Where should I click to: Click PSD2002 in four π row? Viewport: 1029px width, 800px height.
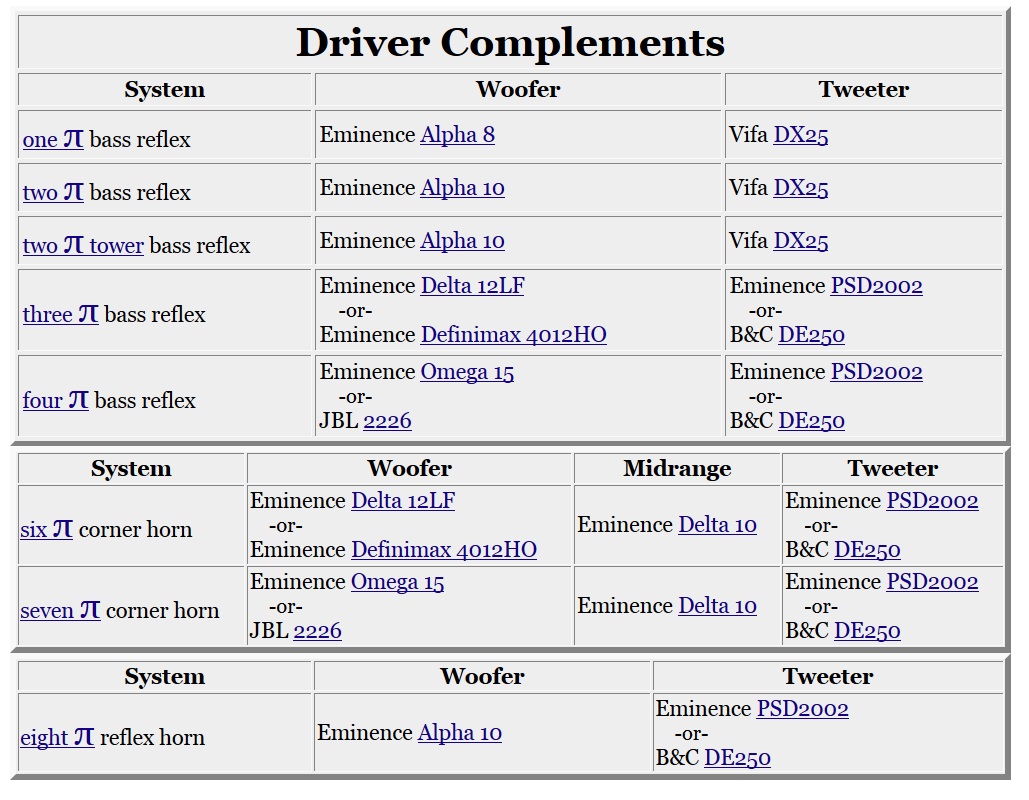[x=877, y=372]
